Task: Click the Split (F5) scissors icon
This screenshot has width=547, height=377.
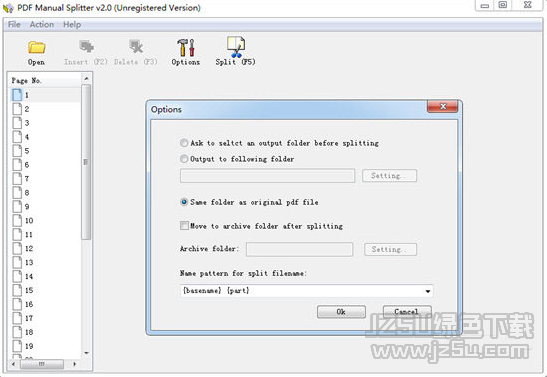Action: (x=236, y=47)
